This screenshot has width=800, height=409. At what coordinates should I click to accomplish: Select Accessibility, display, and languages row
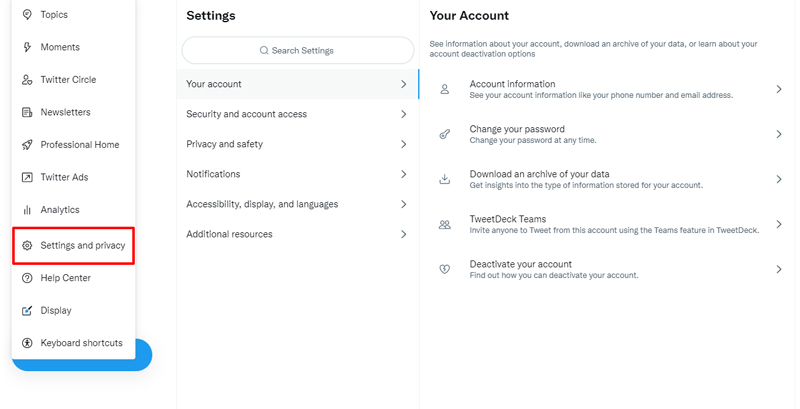pyautogui.click(x=297, y=204)
